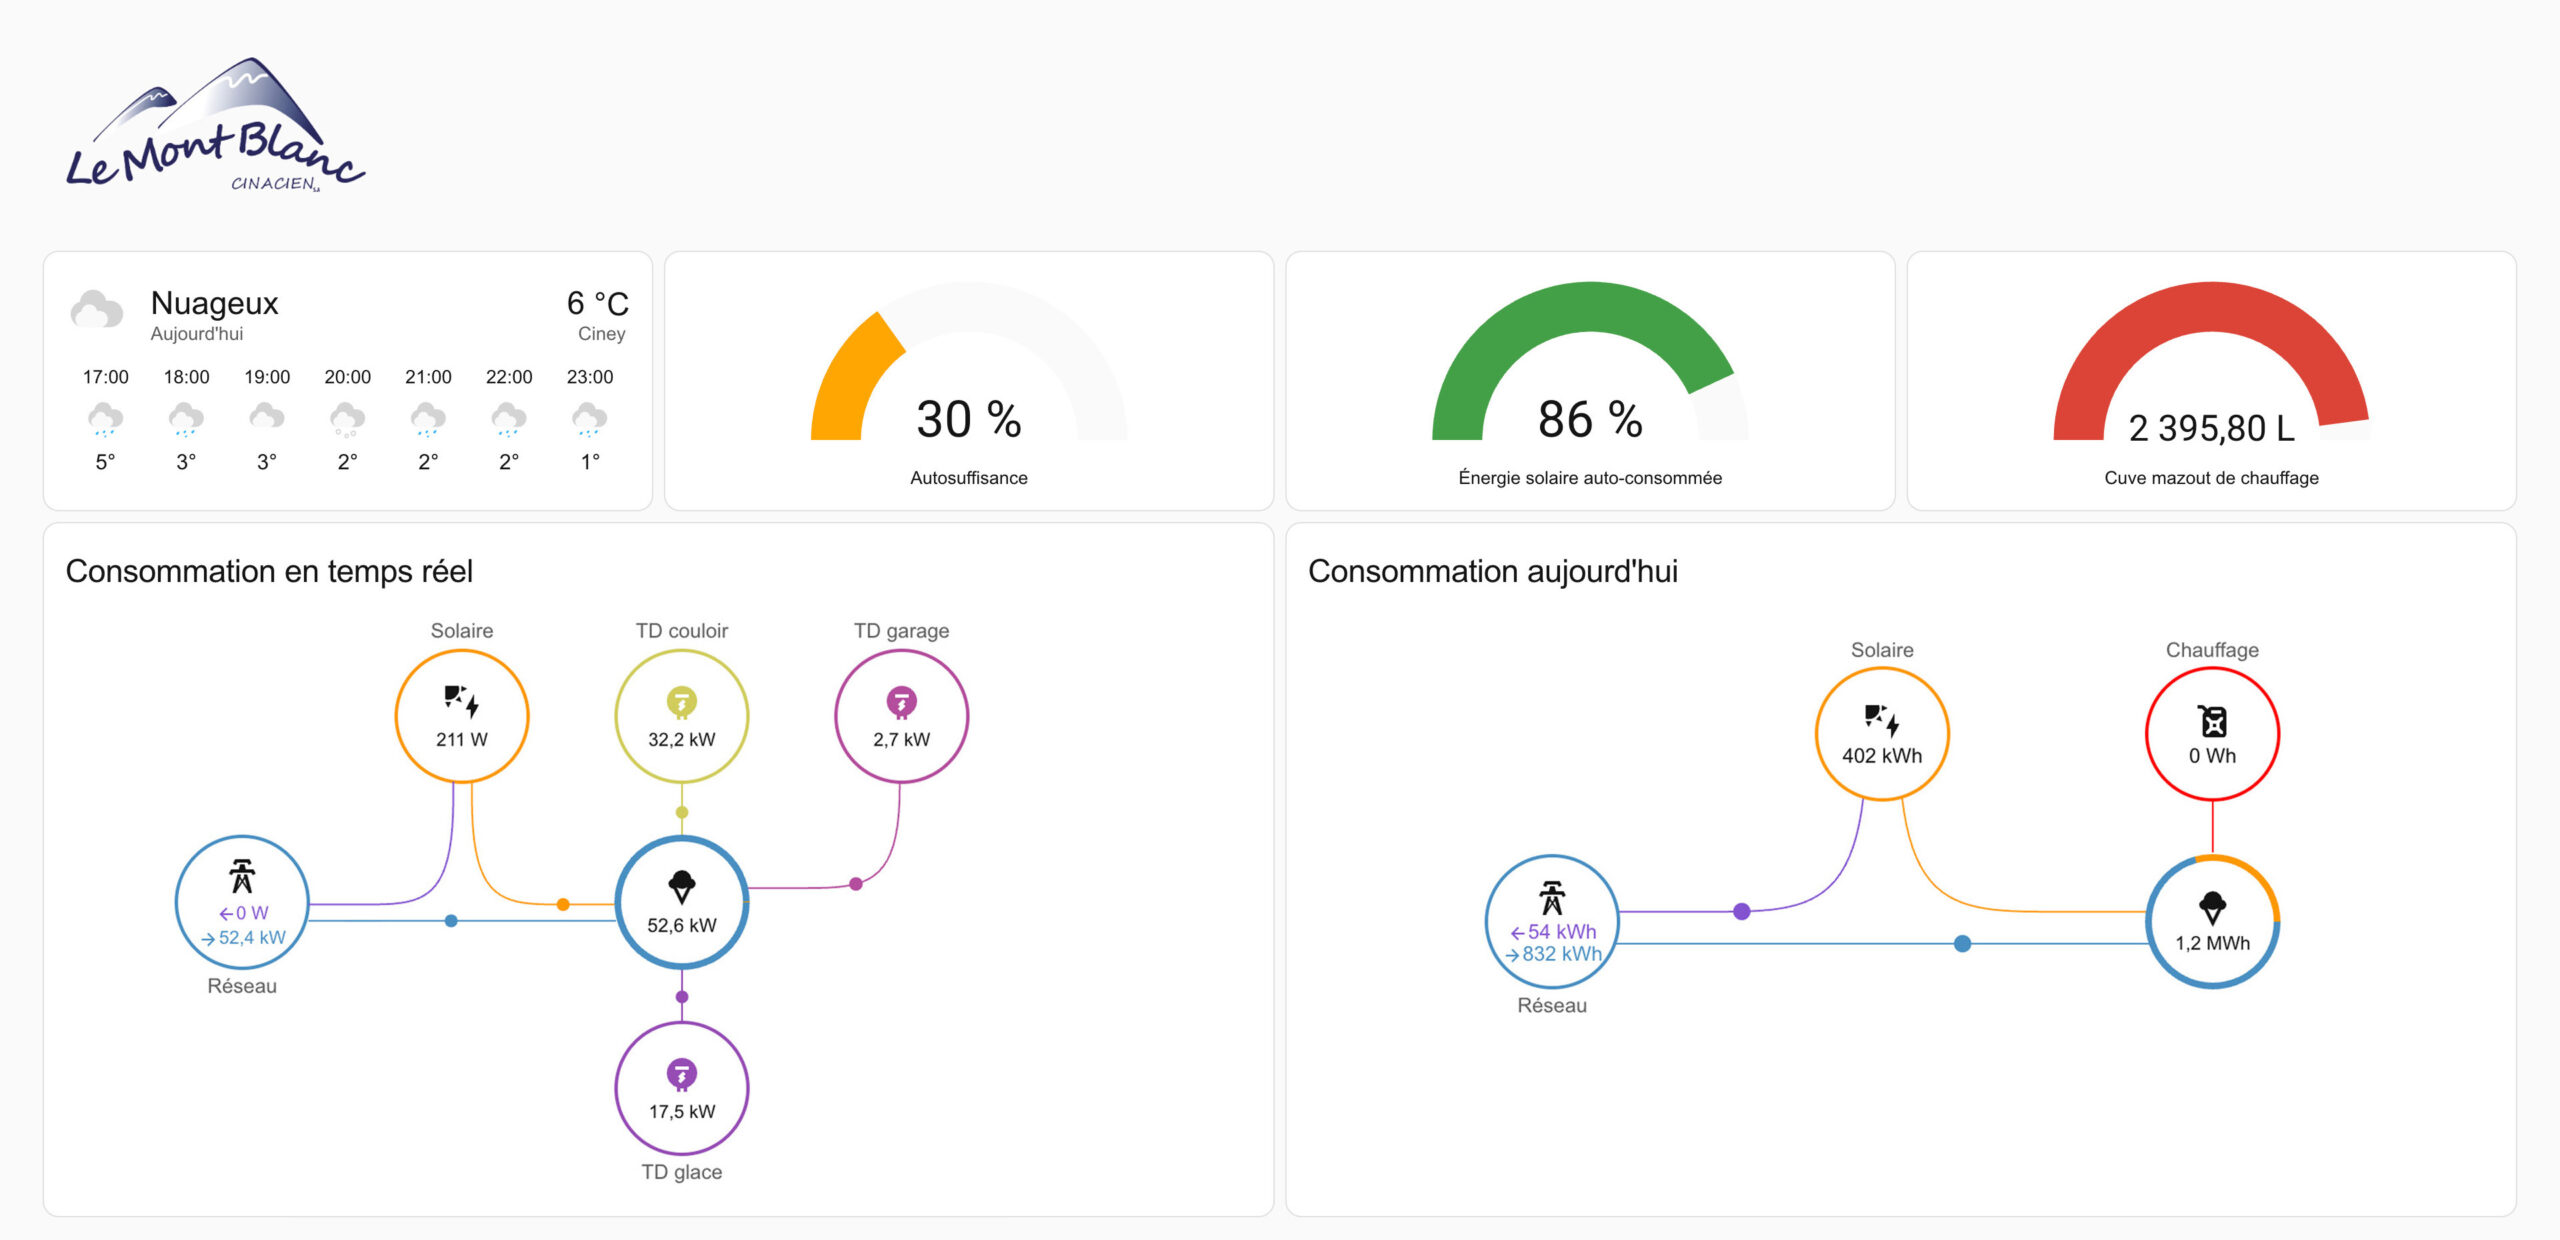Click the Réseau pylon in real-time card

click(x=242, y=877)
